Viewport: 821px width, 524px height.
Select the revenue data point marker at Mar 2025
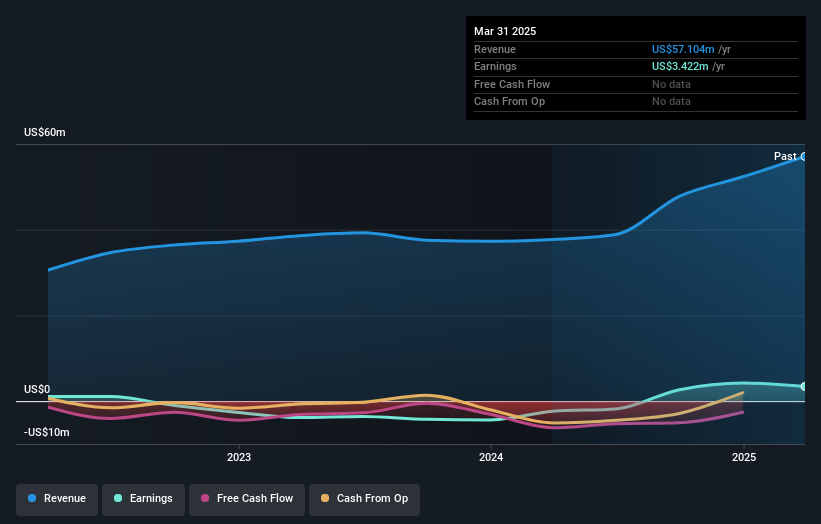[804, 157]
